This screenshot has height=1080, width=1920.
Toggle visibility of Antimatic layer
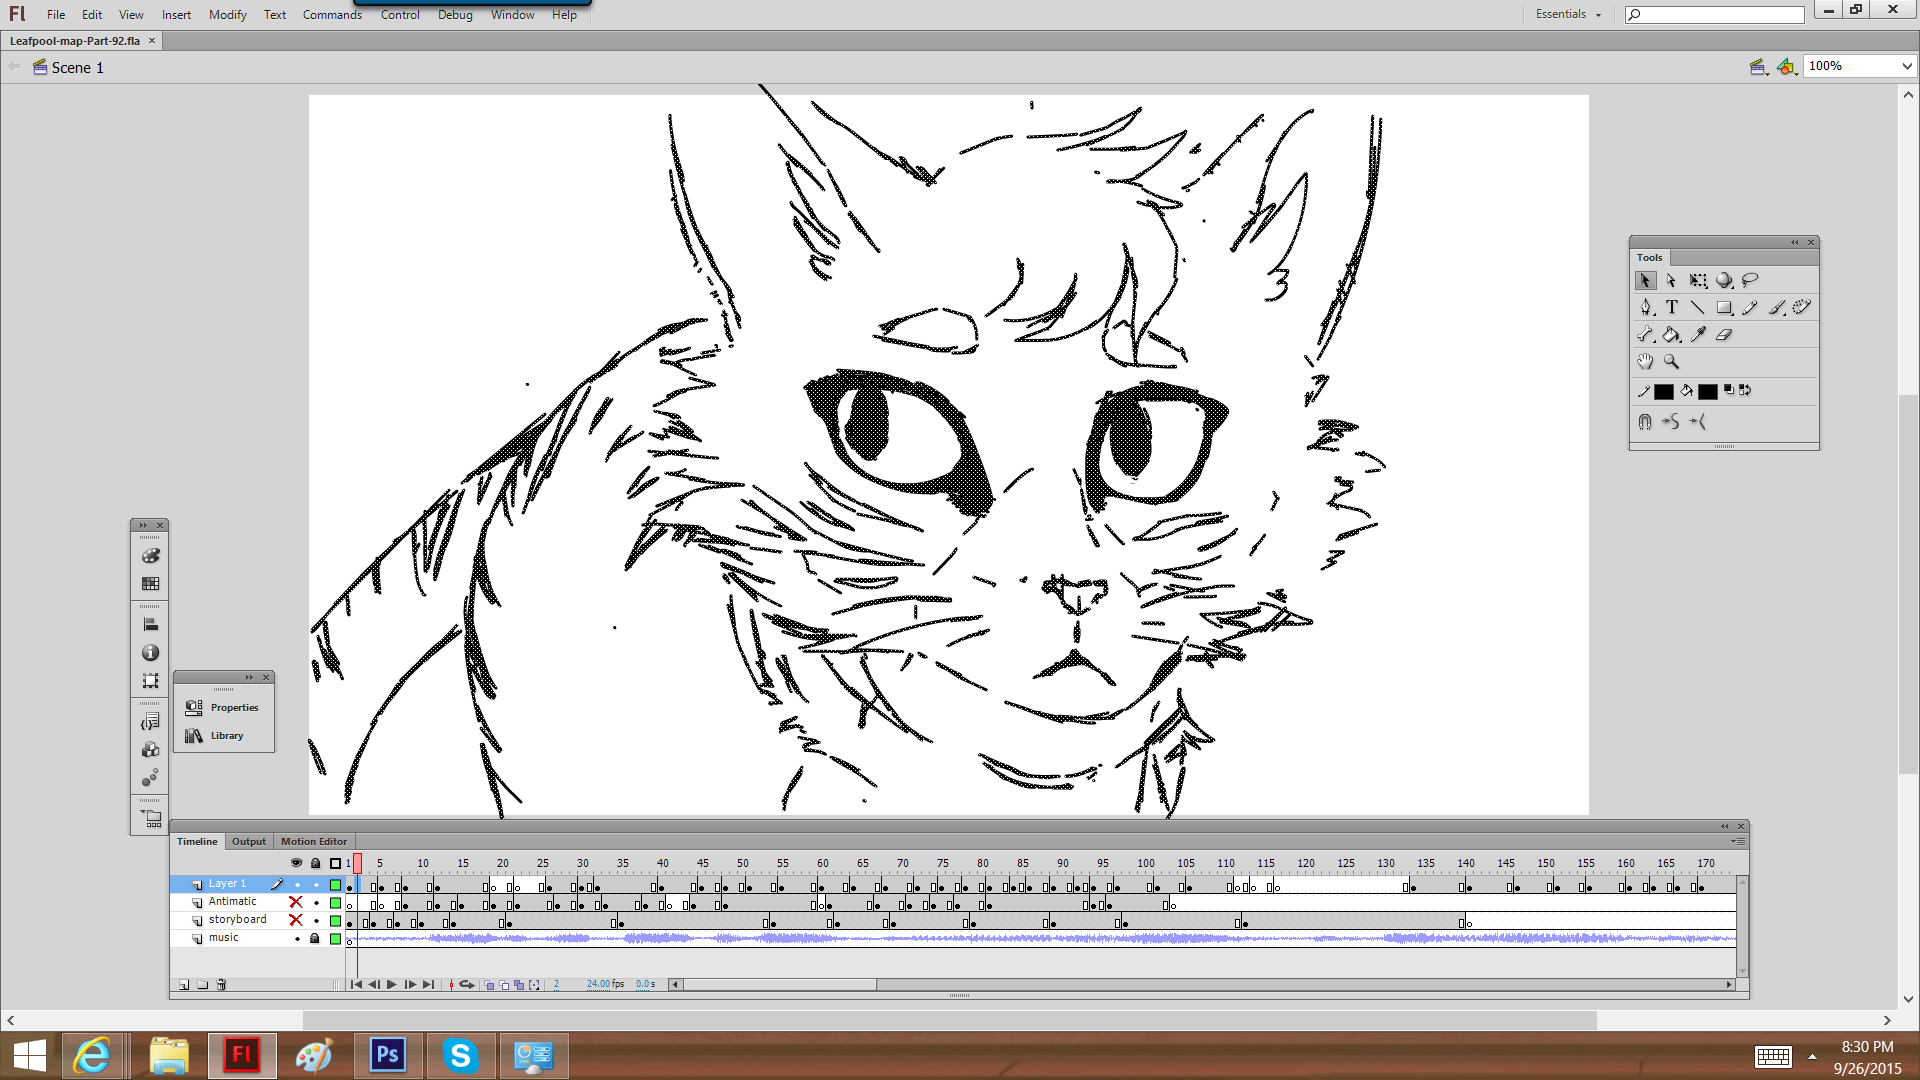point(296,902)
